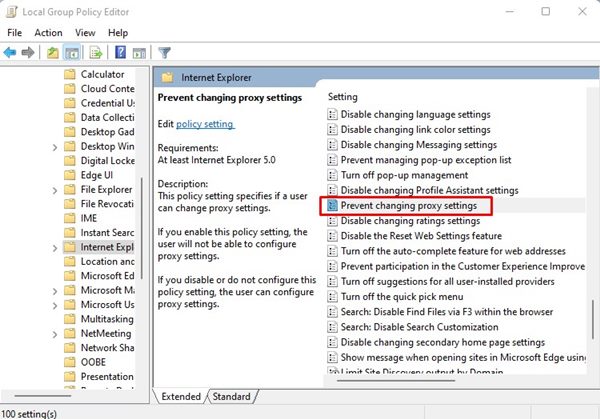Viewport: 600px width, 419px height.
Task: Click the Edge UI folder icon
Action: coord(70,175)
